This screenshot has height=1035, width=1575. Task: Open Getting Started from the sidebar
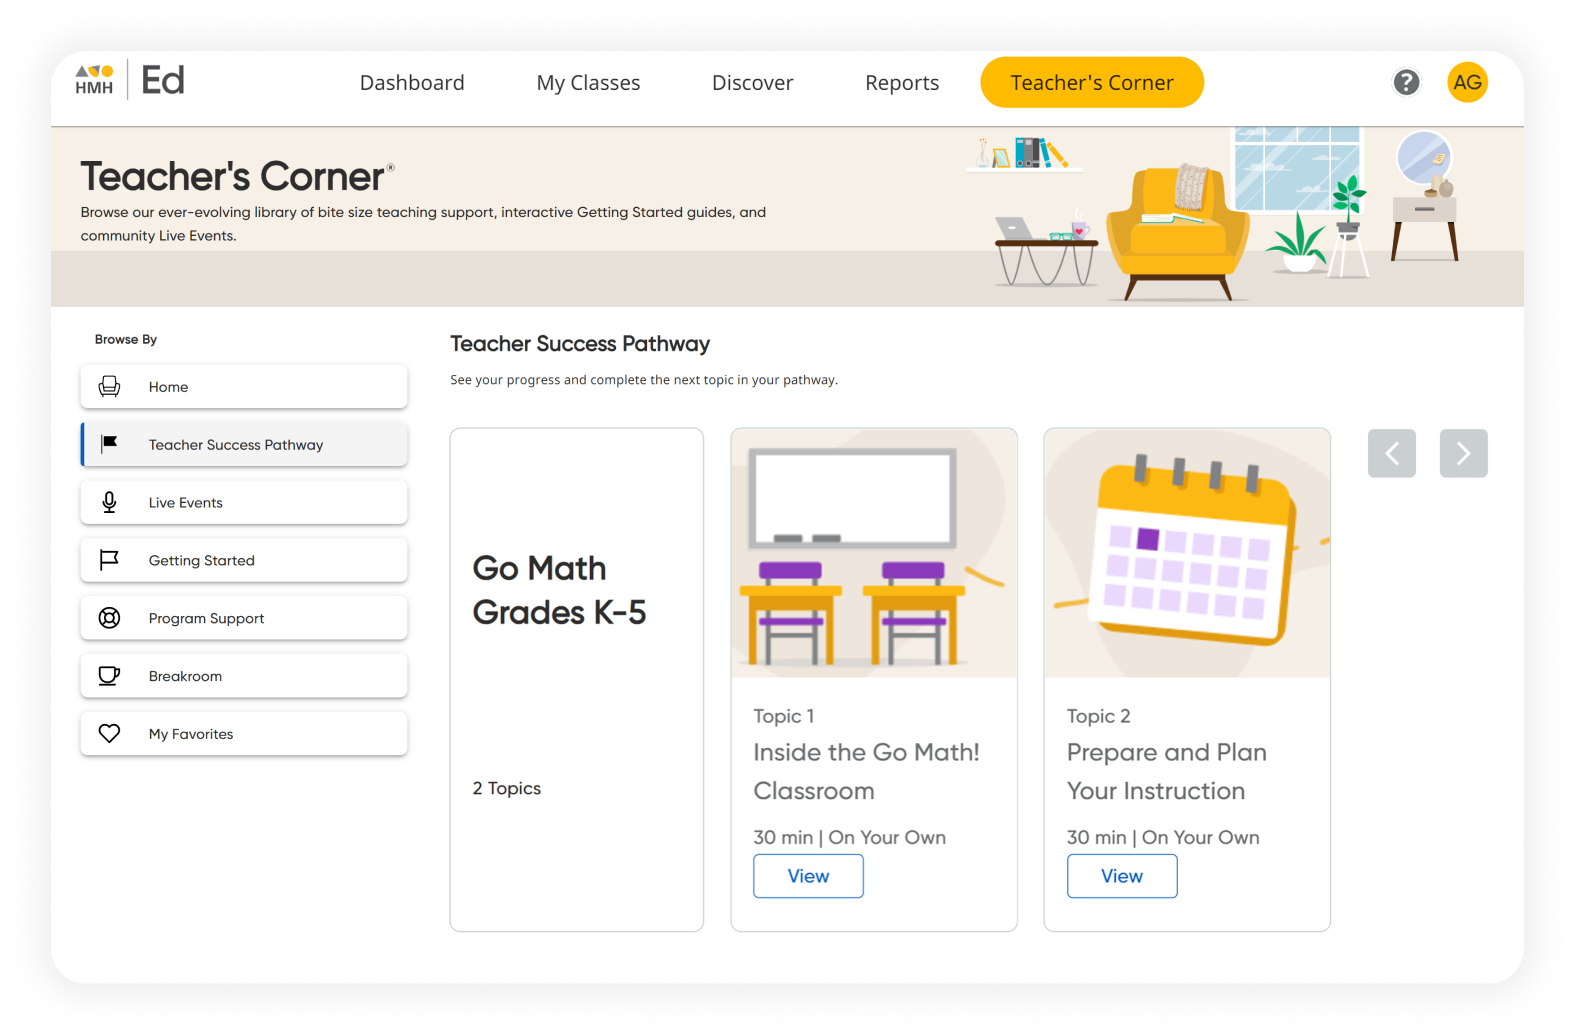244,560
